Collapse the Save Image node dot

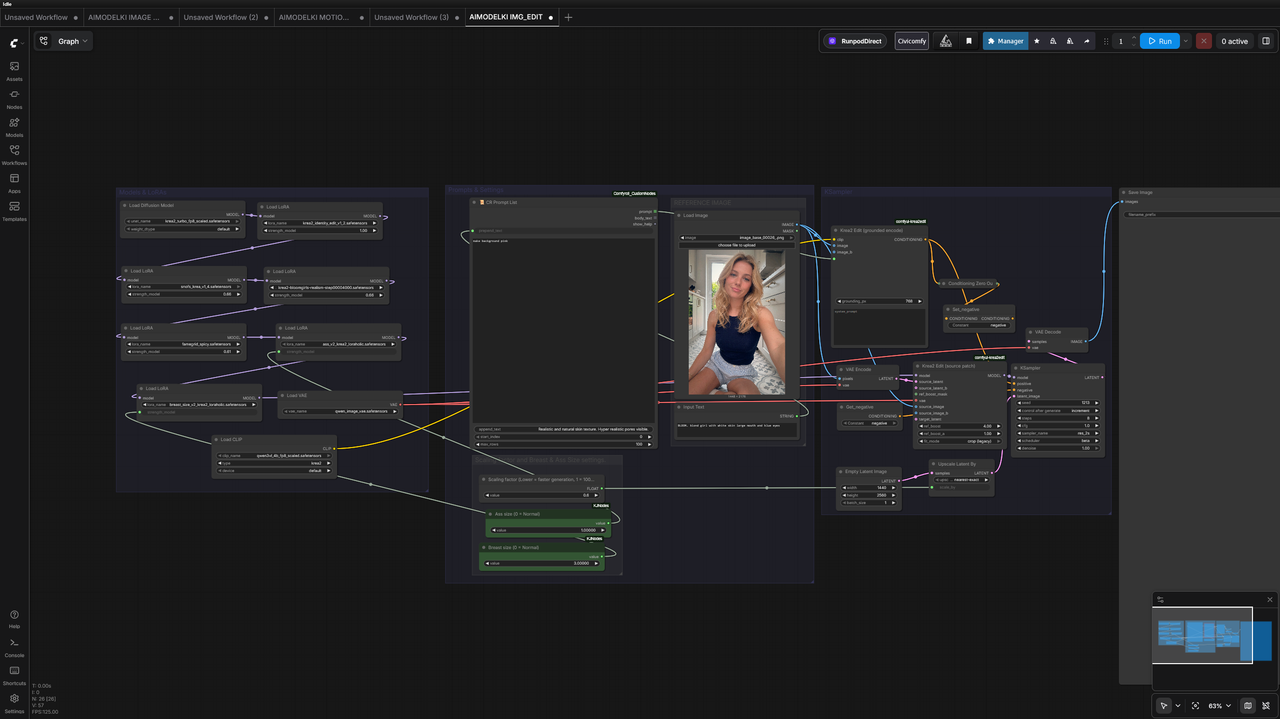[1123, 192]
